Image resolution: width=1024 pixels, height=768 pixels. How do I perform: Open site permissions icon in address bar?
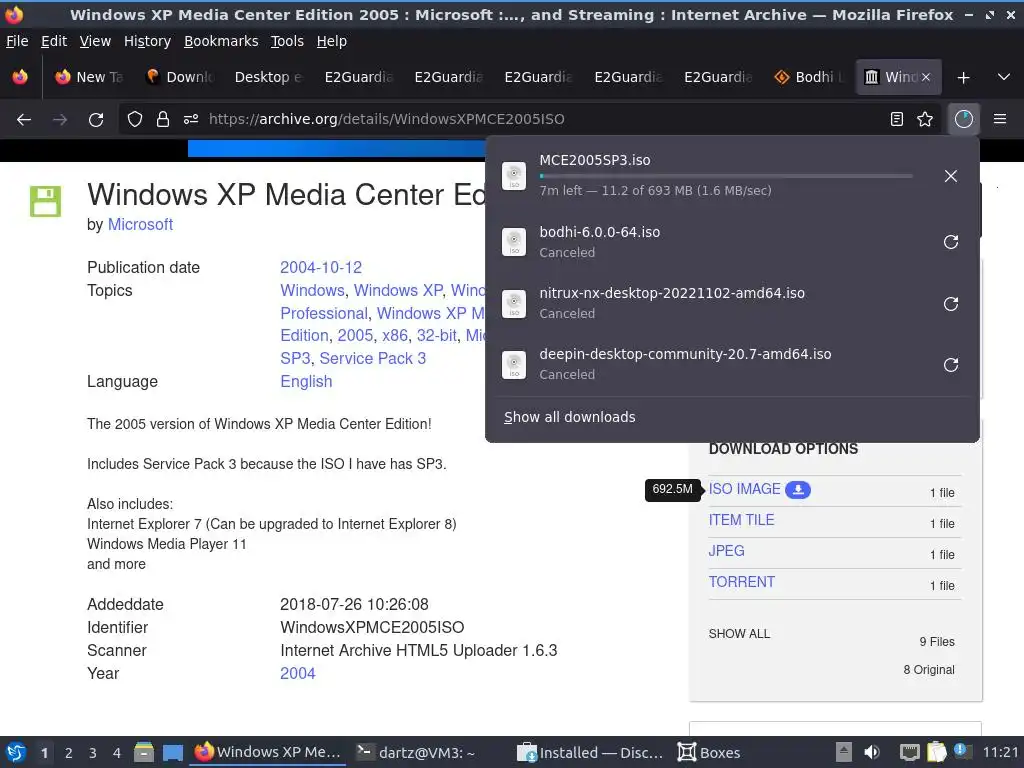click(191, 120)
